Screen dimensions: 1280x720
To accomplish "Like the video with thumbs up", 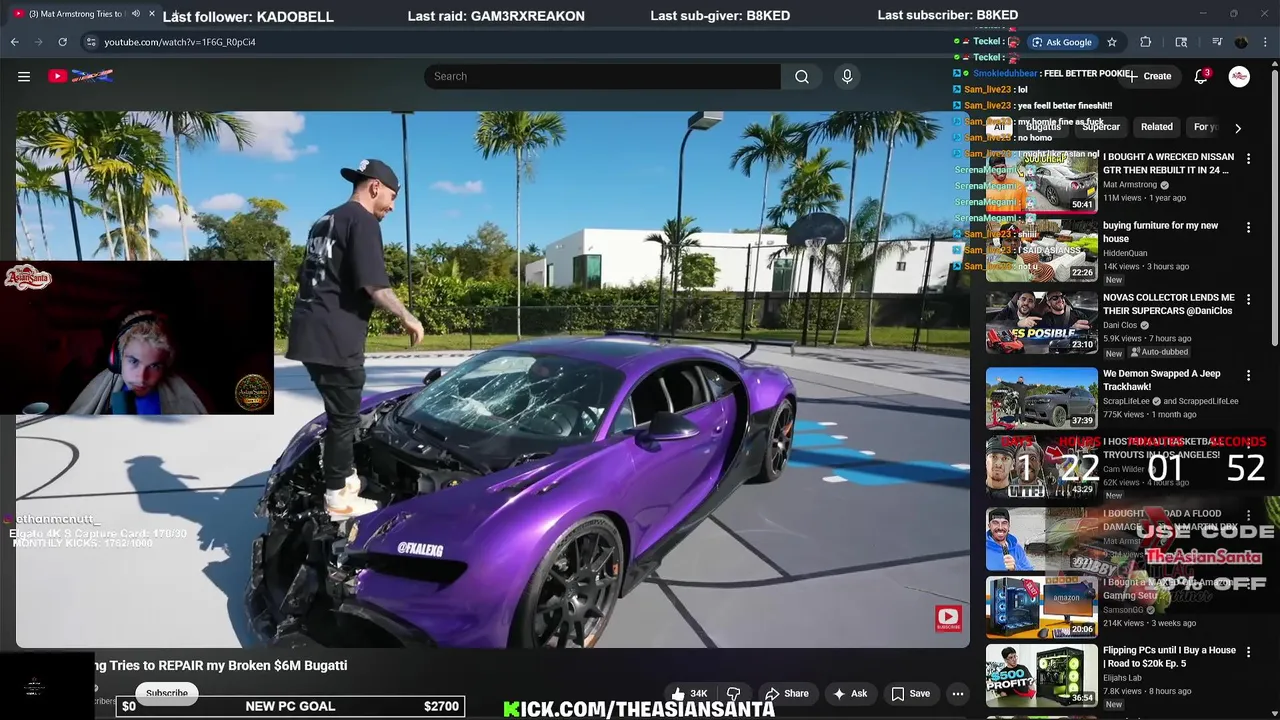I will pos(679,693).
